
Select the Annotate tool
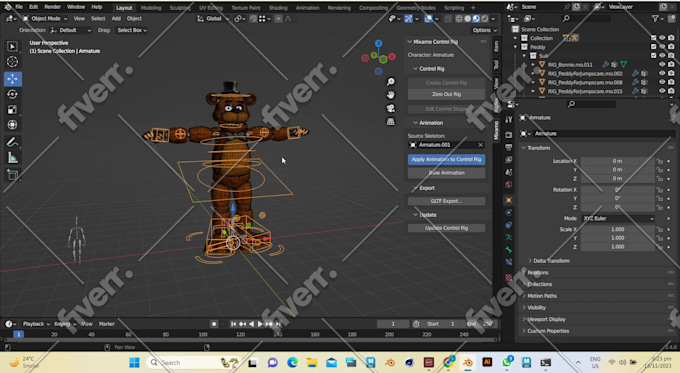pyautogui.click(x=12, y=142)
